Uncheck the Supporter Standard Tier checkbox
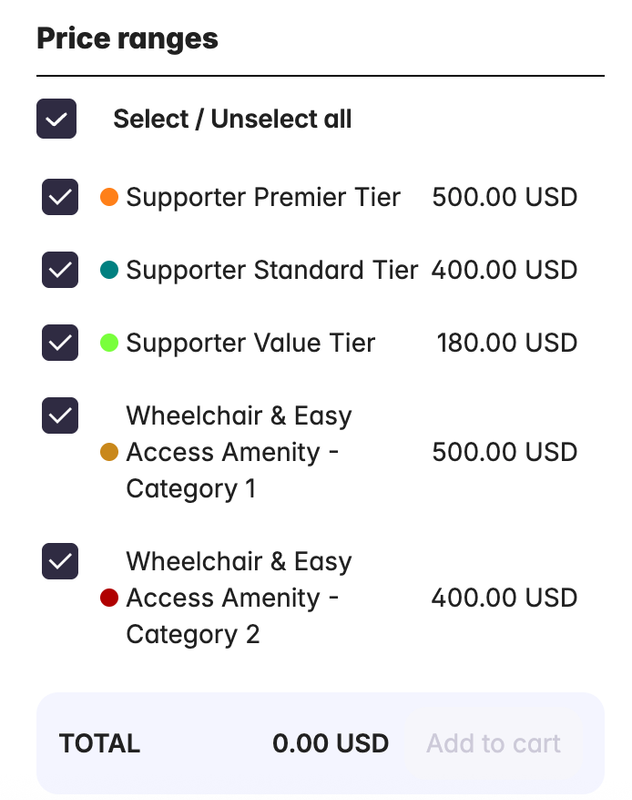This screenshot has height=800, width=632. (x=60, y=270)
